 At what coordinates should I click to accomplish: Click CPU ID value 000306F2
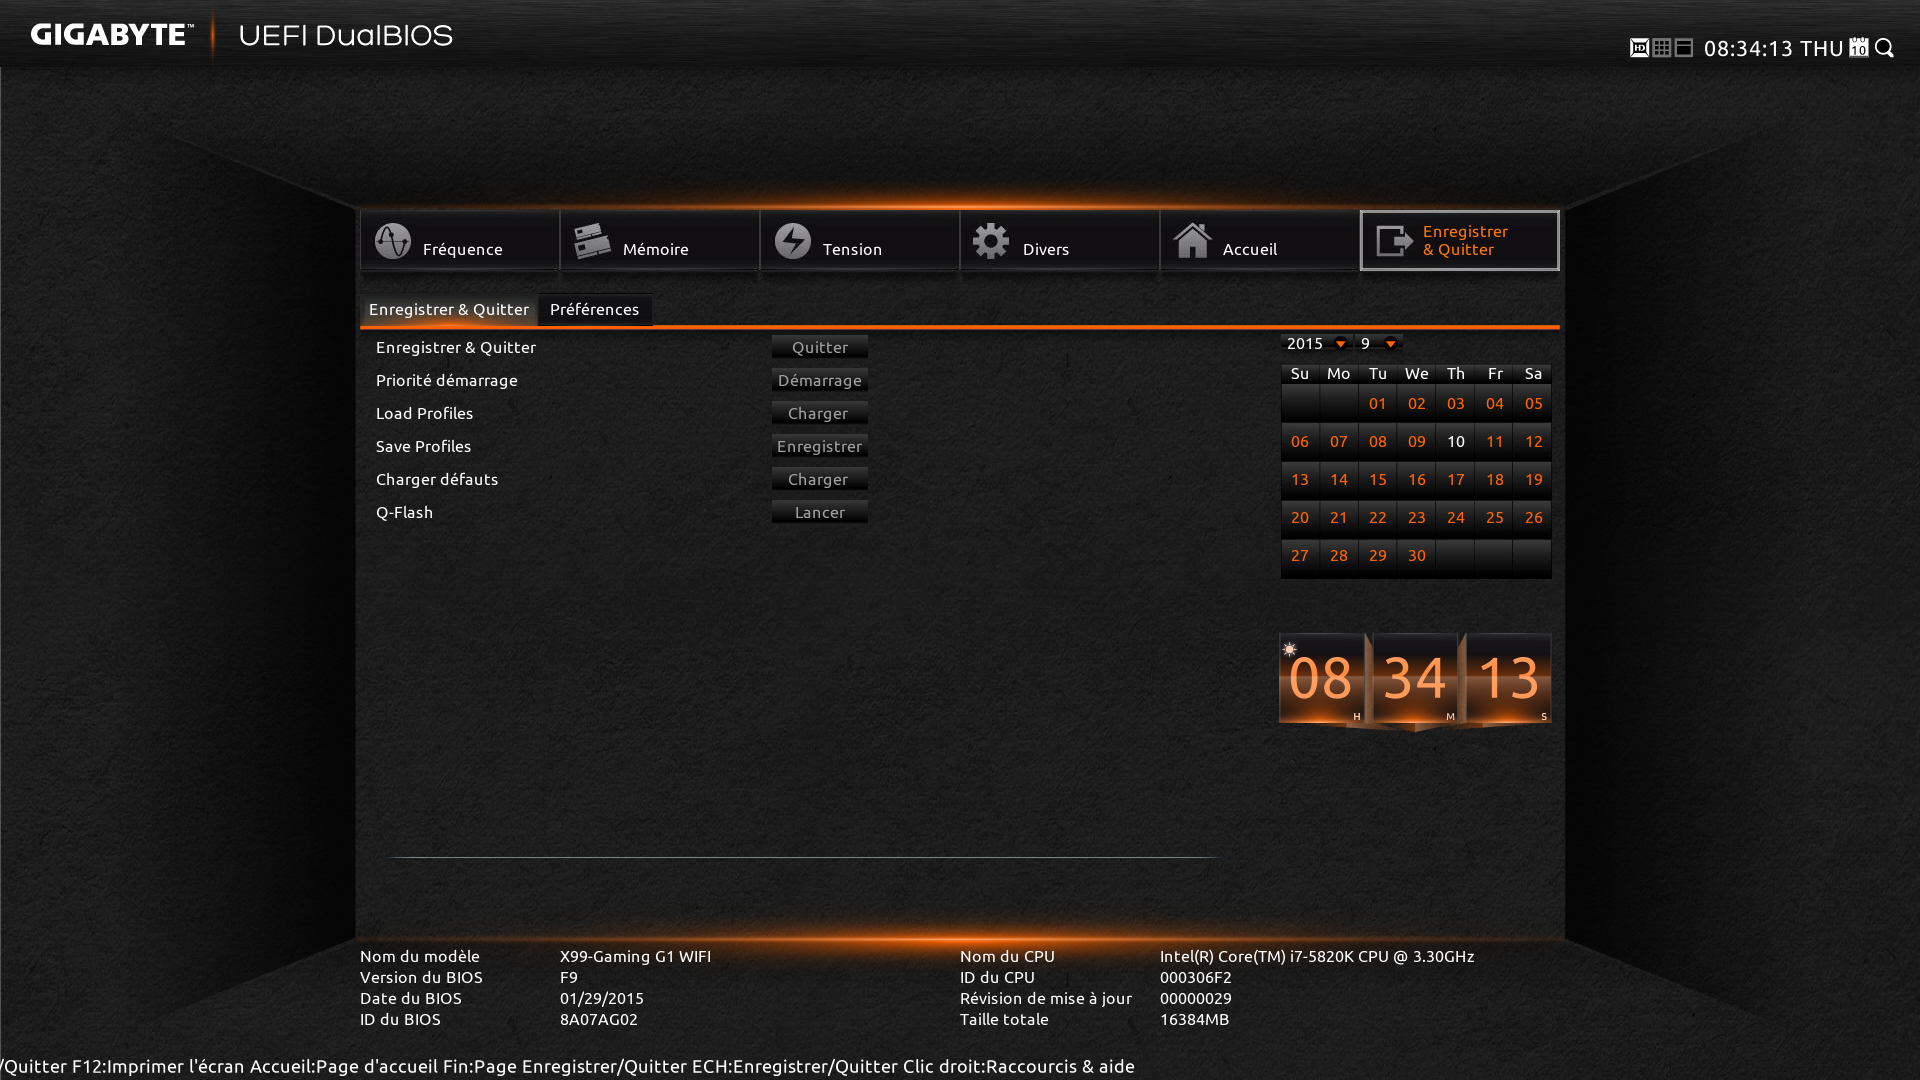pyautogui.click(x=1195, y=977)
